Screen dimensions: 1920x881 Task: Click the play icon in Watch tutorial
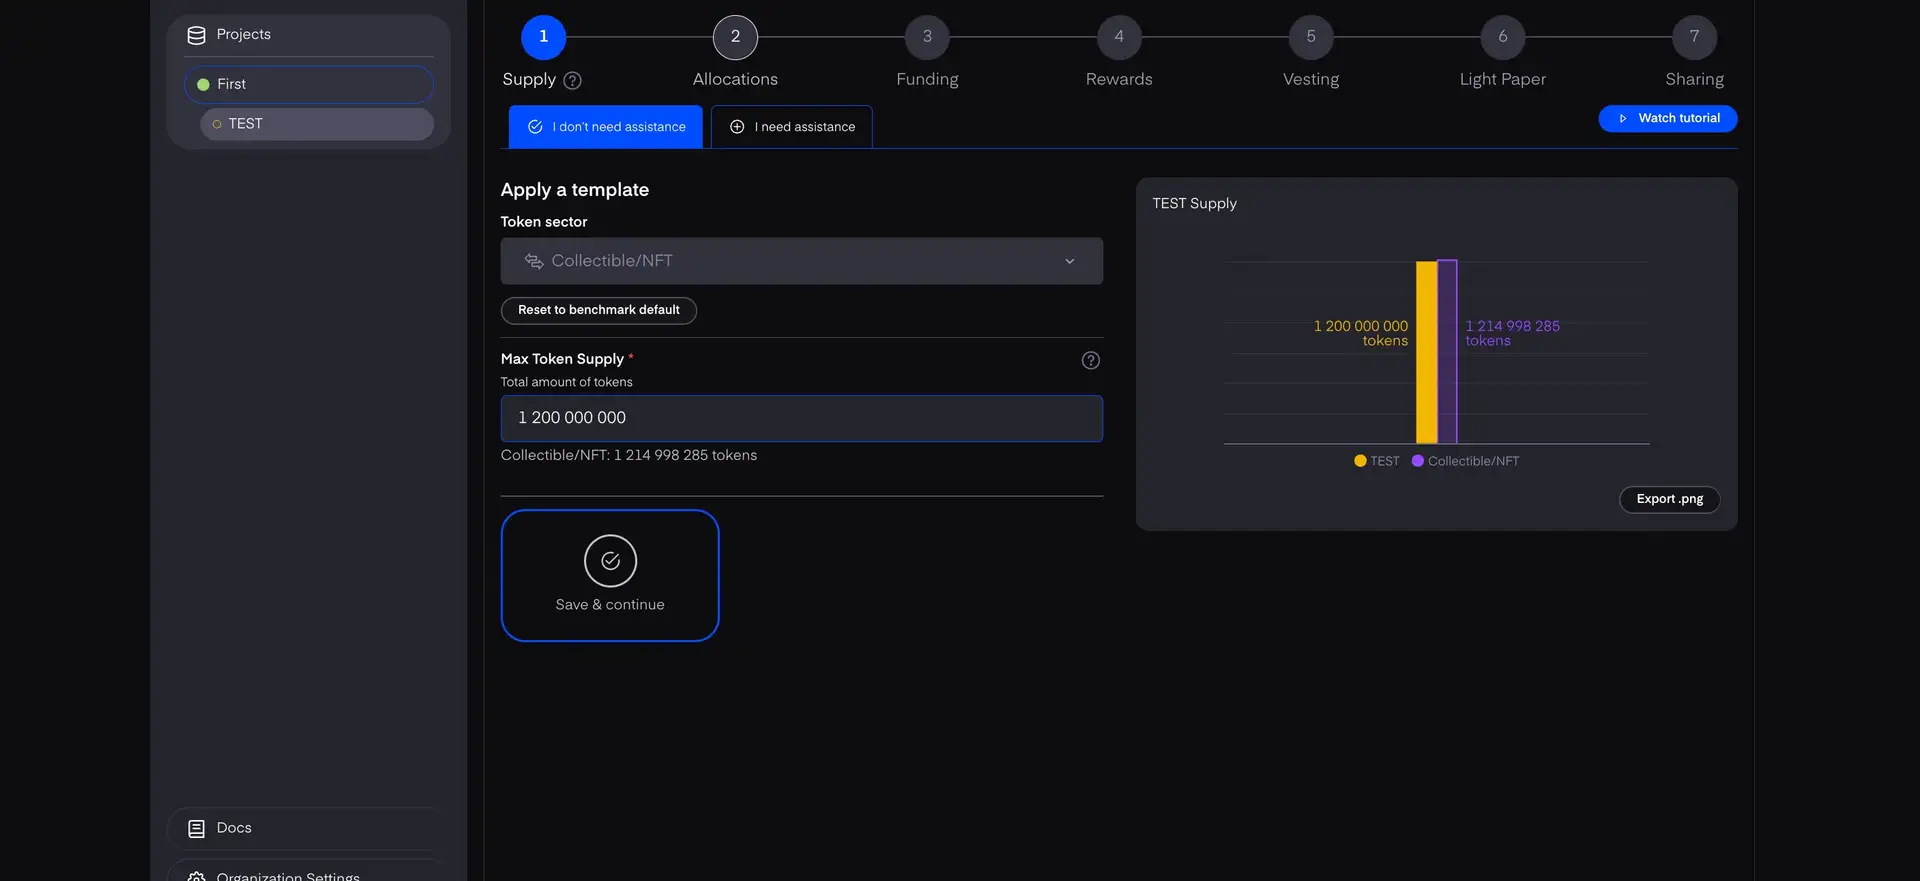pos(1622,118)
